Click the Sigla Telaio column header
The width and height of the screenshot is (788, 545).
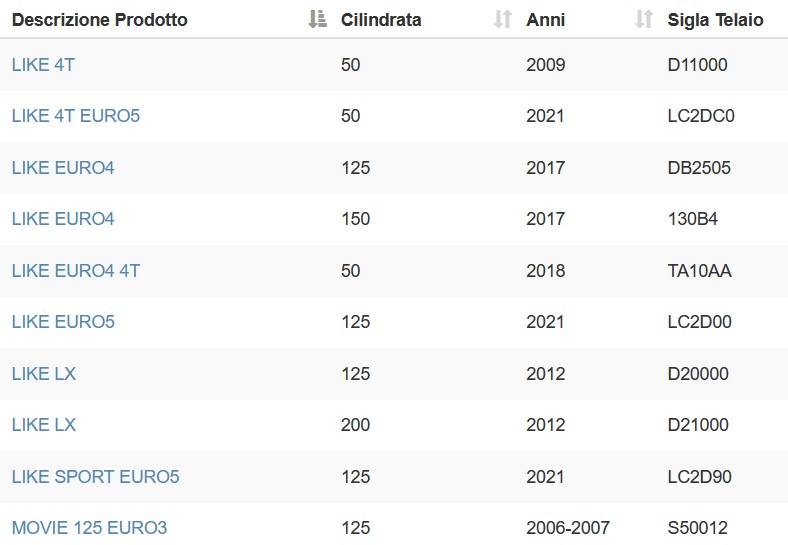(715, 20)
